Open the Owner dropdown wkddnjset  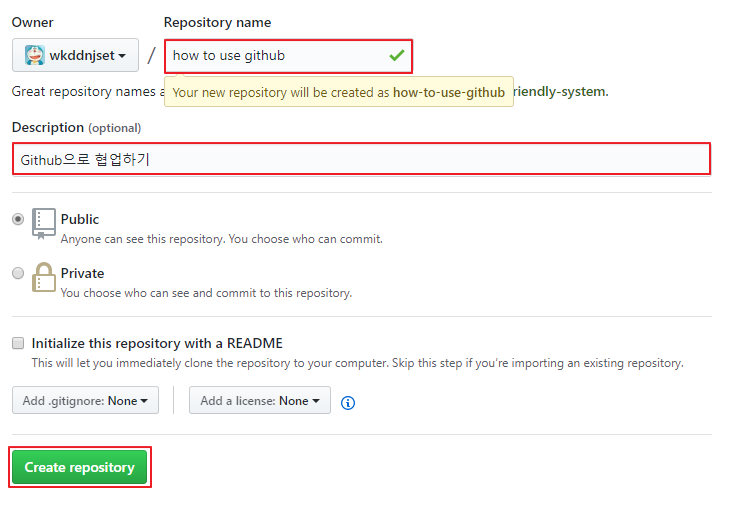pyautogui.click(x=75, y=55)
